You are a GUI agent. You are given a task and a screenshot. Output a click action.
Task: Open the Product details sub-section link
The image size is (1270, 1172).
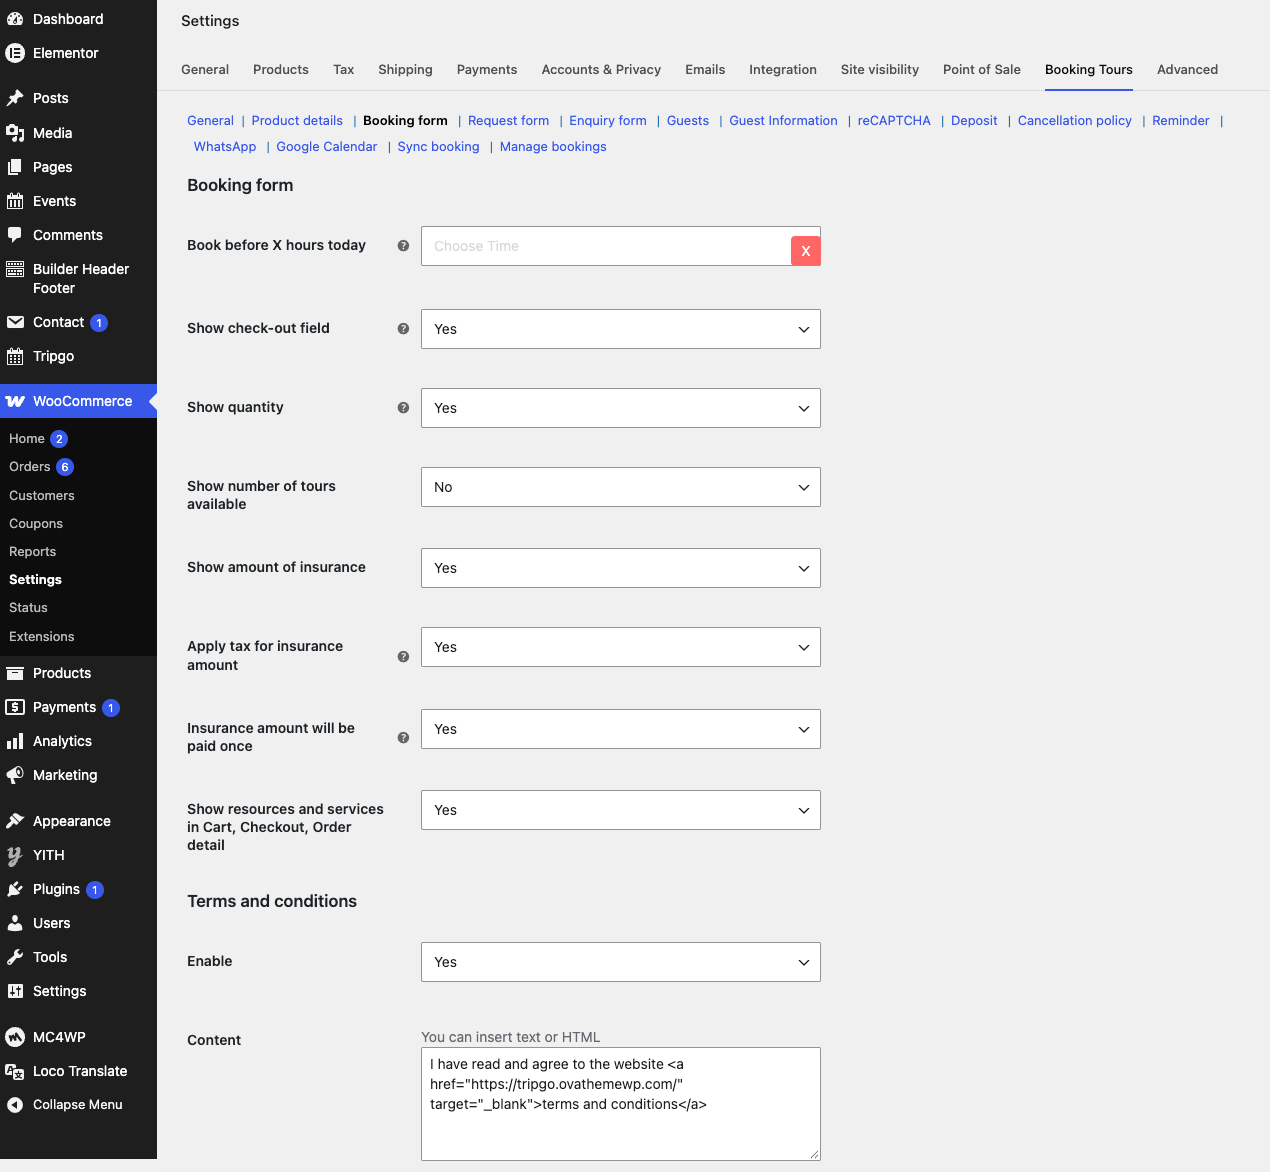coord(297,121)
